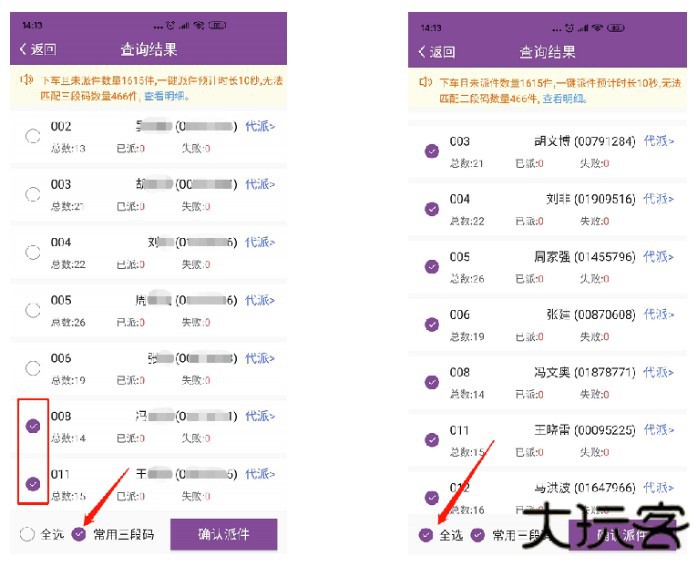Viewport: 700px width, 566px height.
Task: Open 代派 for row 008 in left screen
Action: tap(260, 416)
